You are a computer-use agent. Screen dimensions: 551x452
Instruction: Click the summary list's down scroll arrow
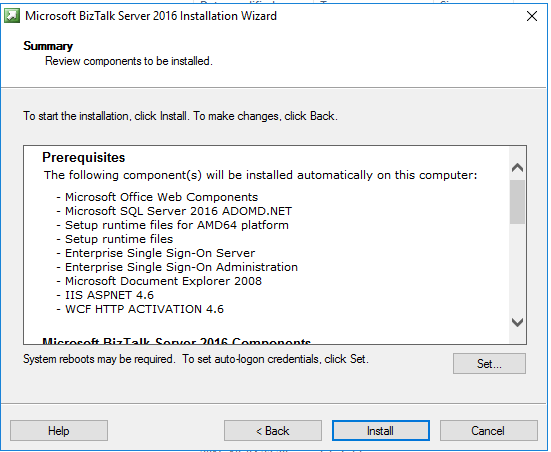coord(517,322)
